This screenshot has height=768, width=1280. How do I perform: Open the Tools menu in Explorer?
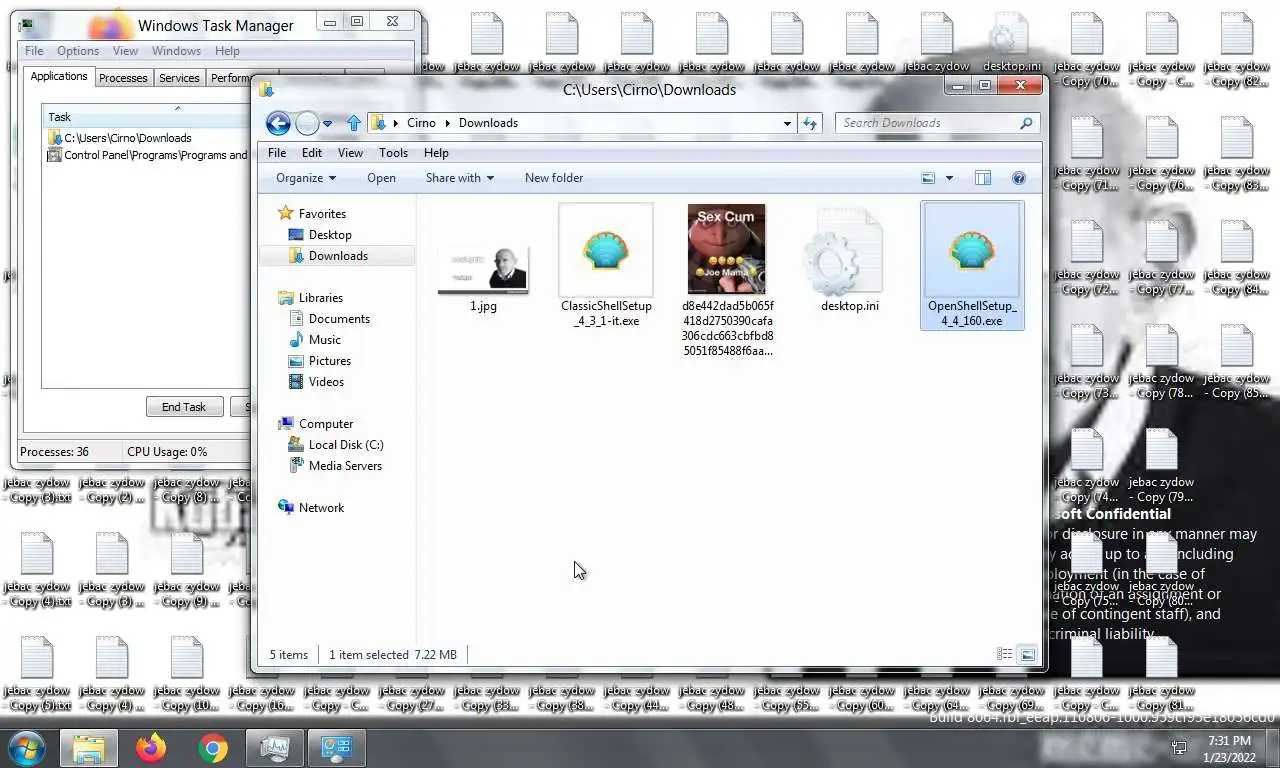coord(393,153)
